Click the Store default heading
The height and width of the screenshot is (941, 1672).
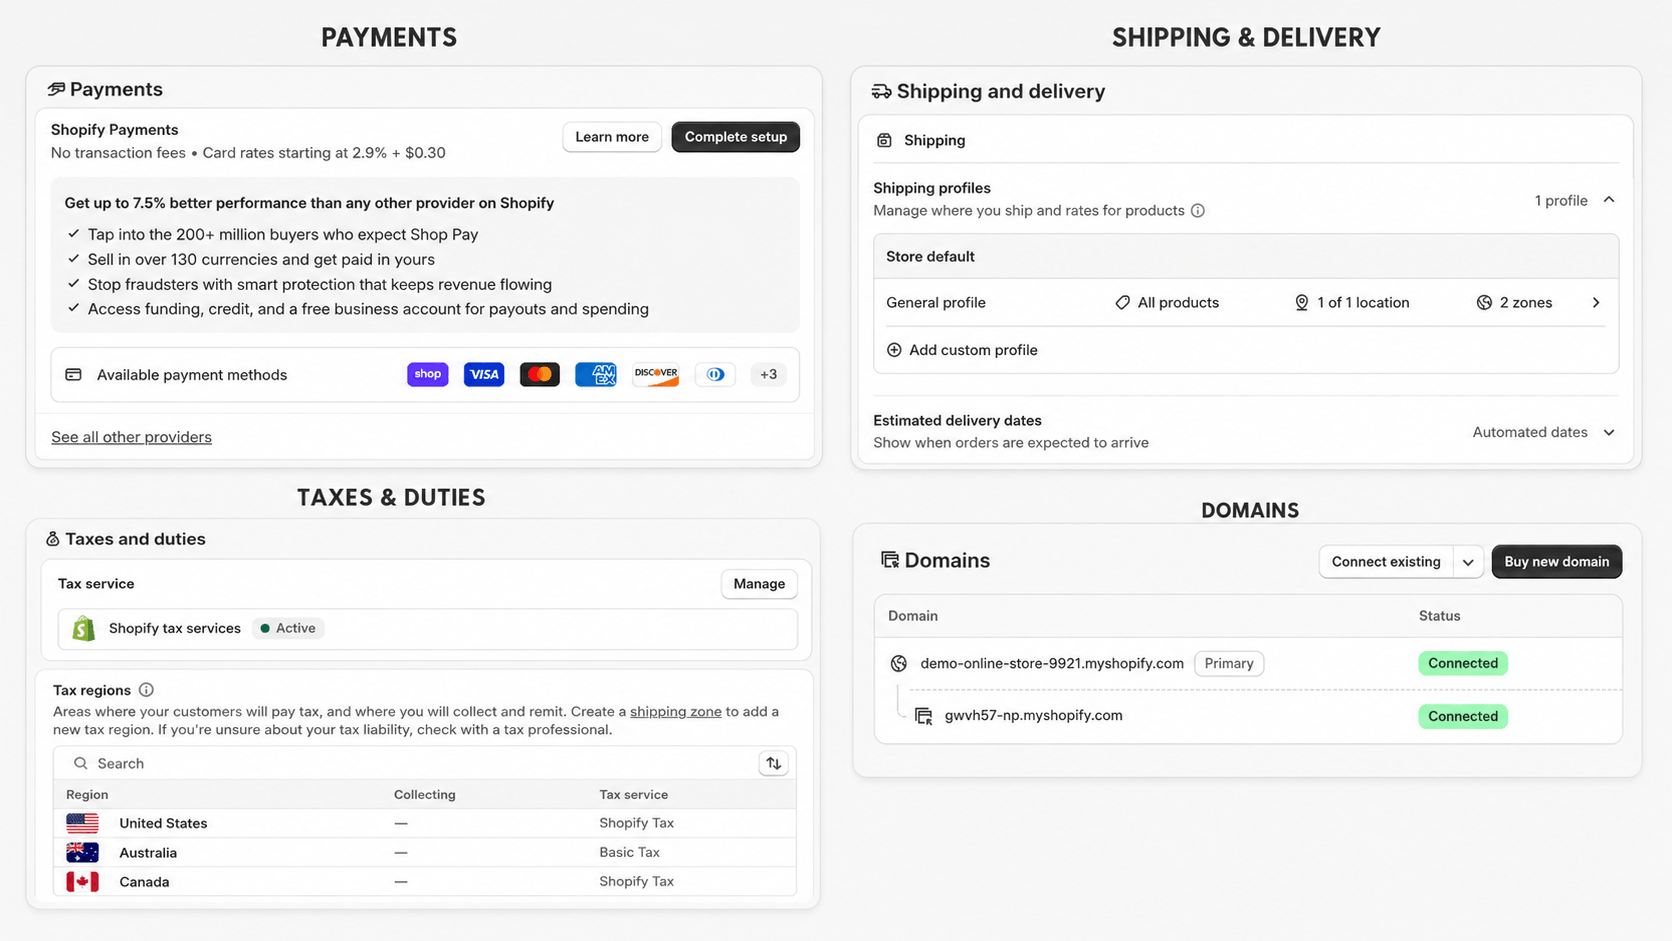(x=930, y=256)
